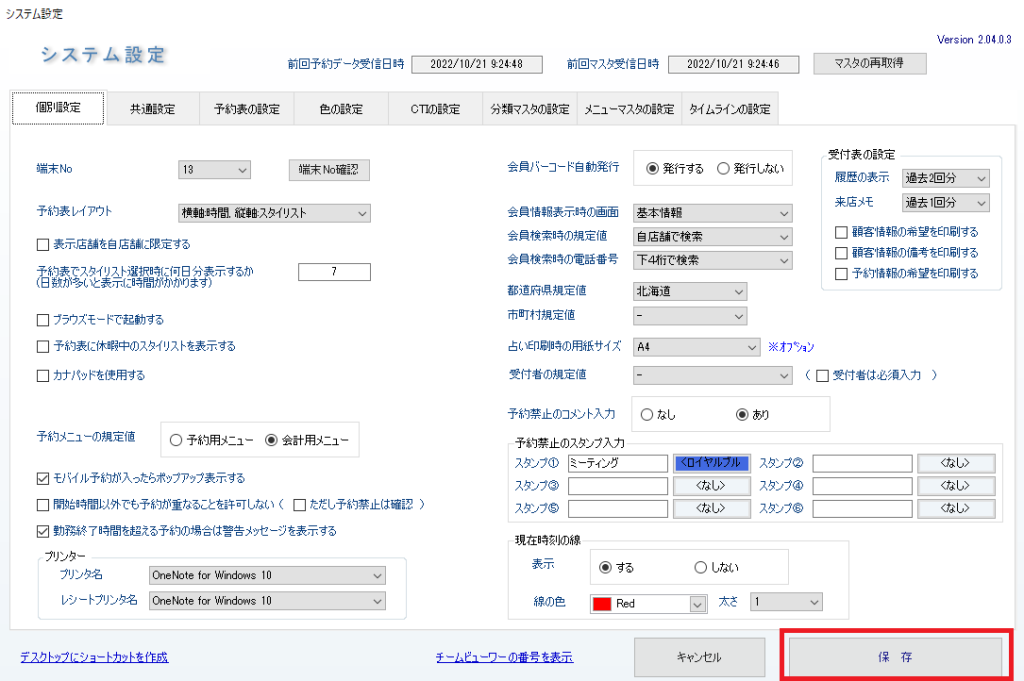Click デスクトップにショートカットを作成 link
This screenshot has width=1024, height=681.
pyautogui.click(x=94, y=657)
